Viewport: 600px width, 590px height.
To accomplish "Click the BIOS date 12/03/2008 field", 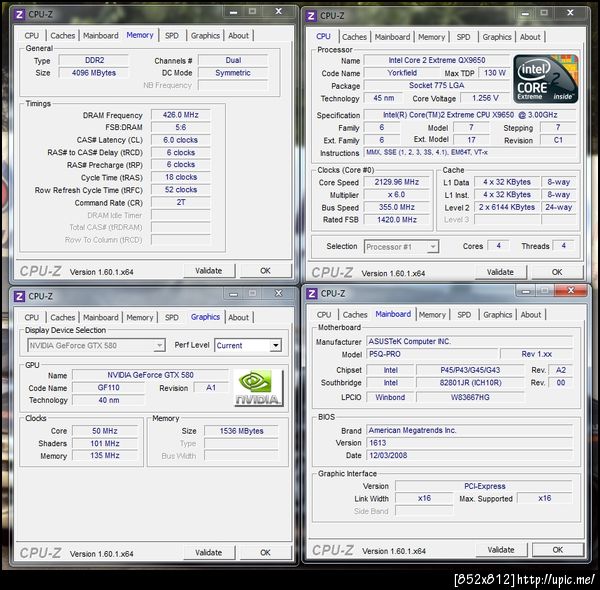I will 470,455.
